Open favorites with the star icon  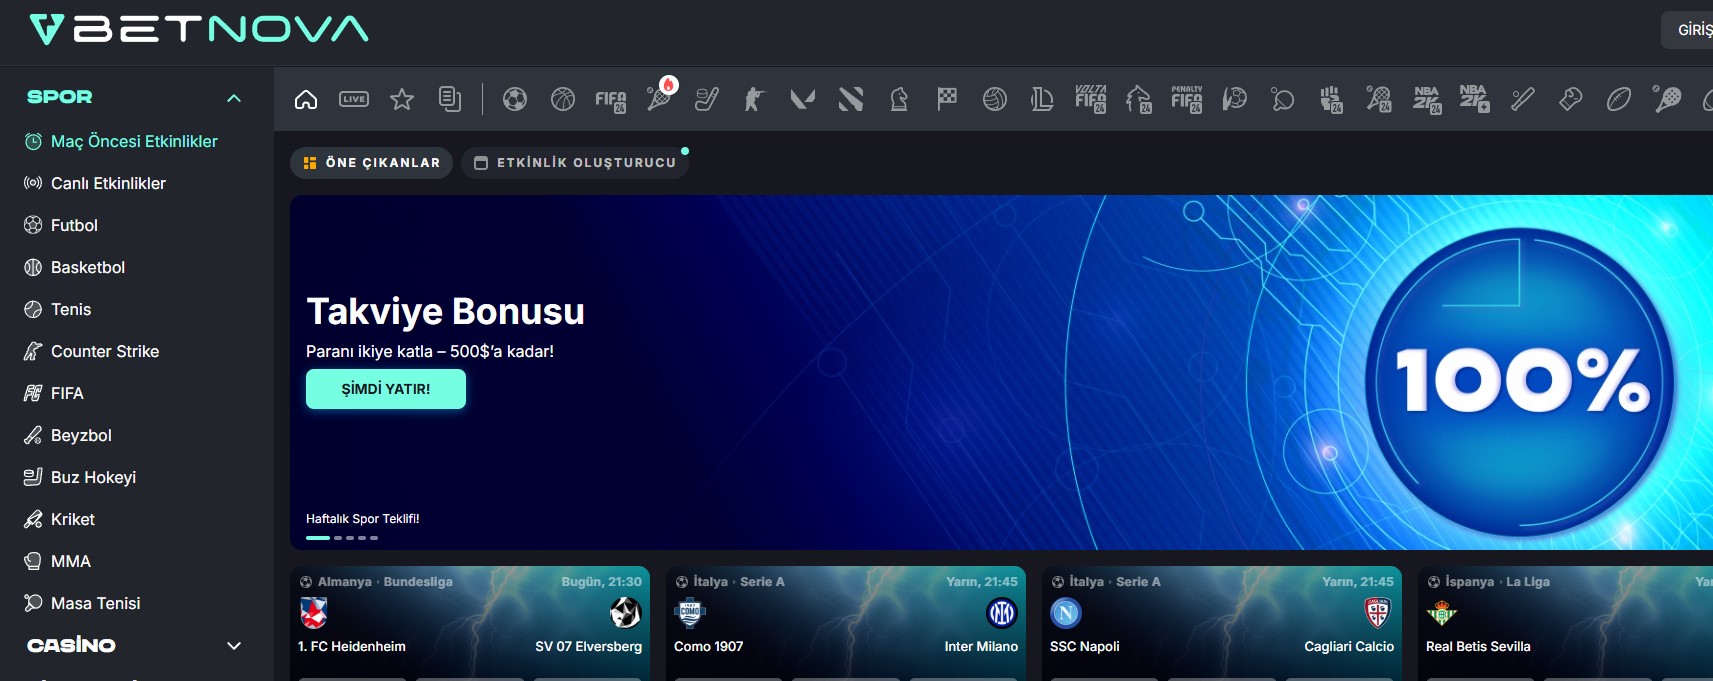(x=402, y=99)
